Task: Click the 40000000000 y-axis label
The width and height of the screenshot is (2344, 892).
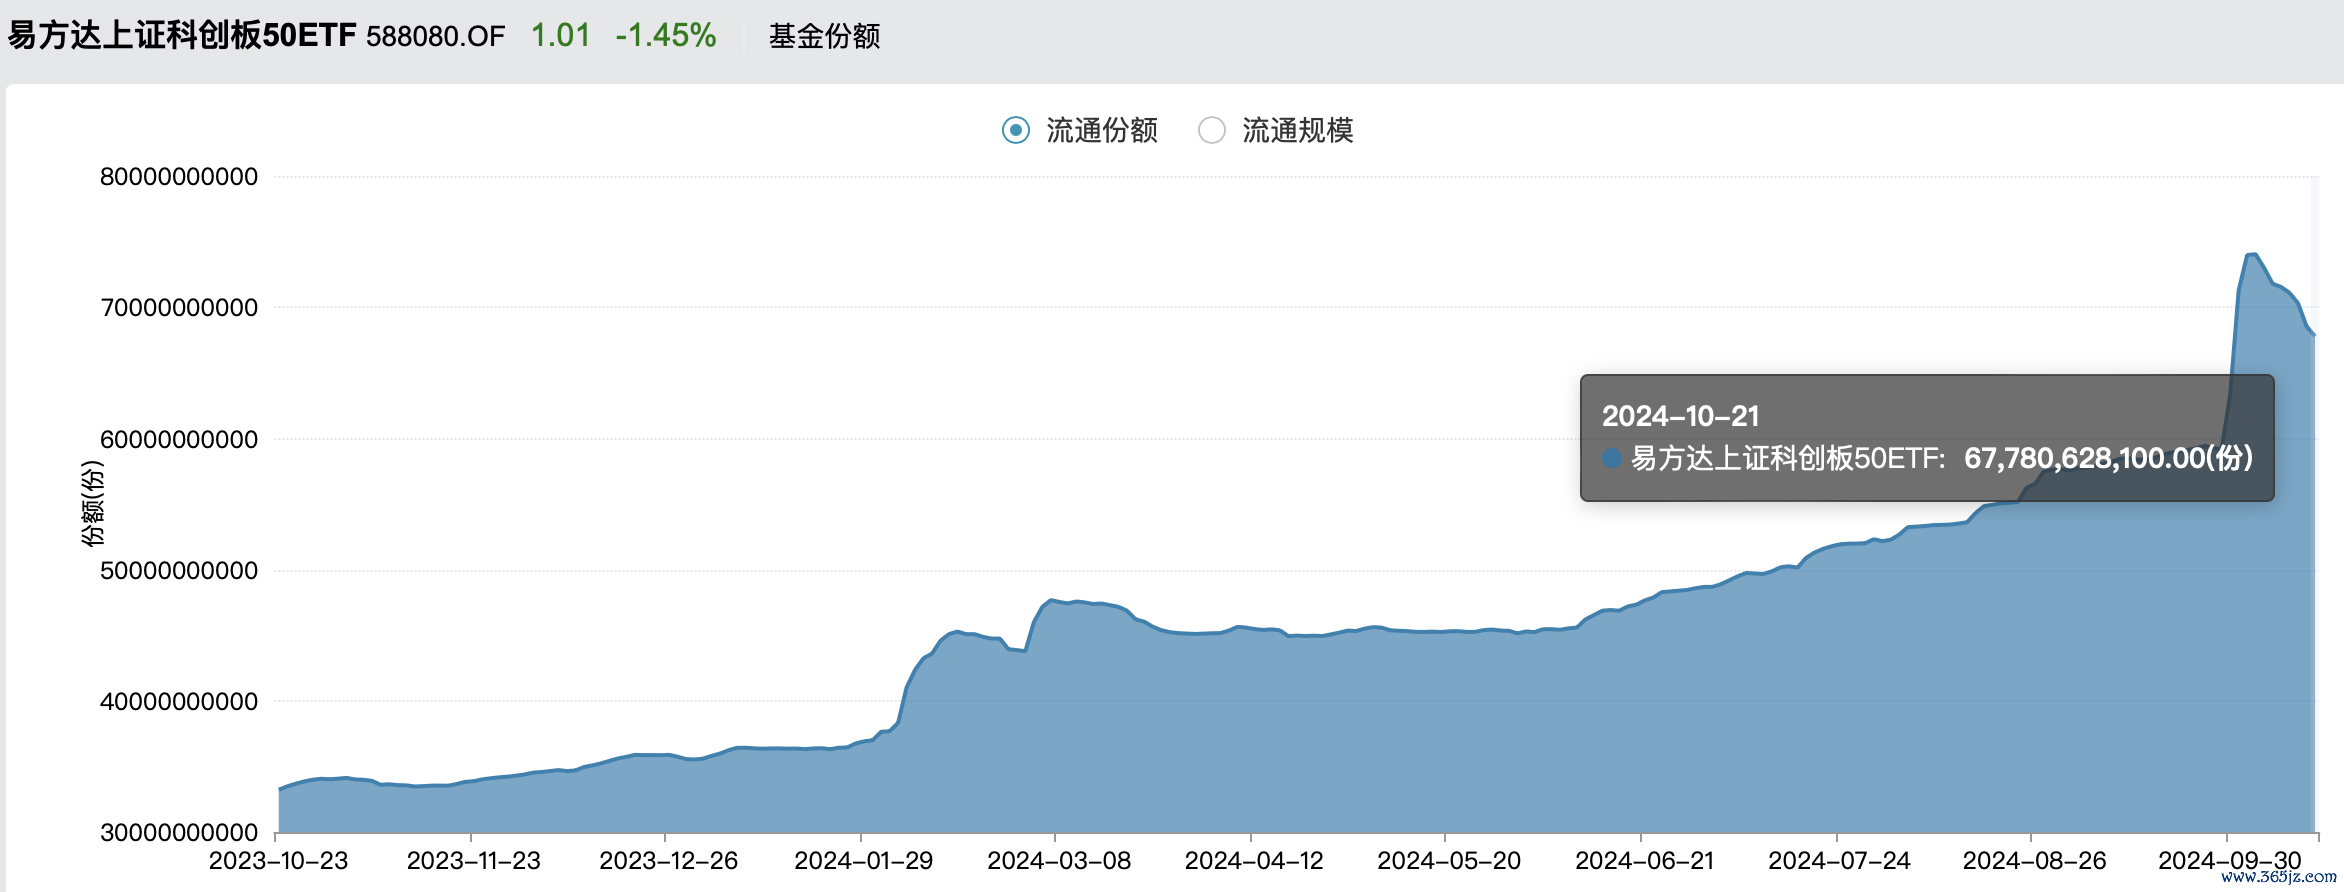Action: click(179, 702)
